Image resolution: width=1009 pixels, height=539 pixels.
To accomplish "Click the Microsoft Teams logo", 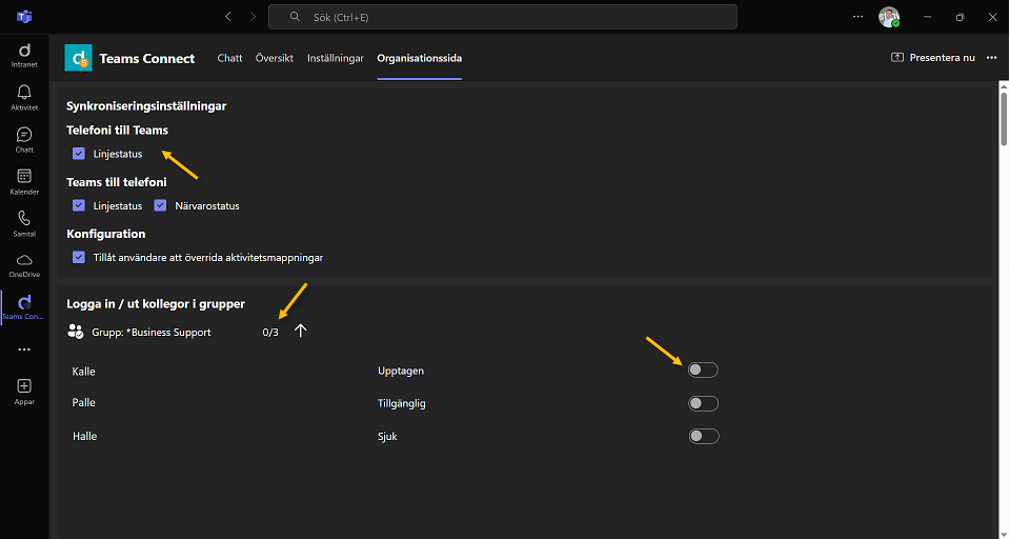I will pos(24,17).
